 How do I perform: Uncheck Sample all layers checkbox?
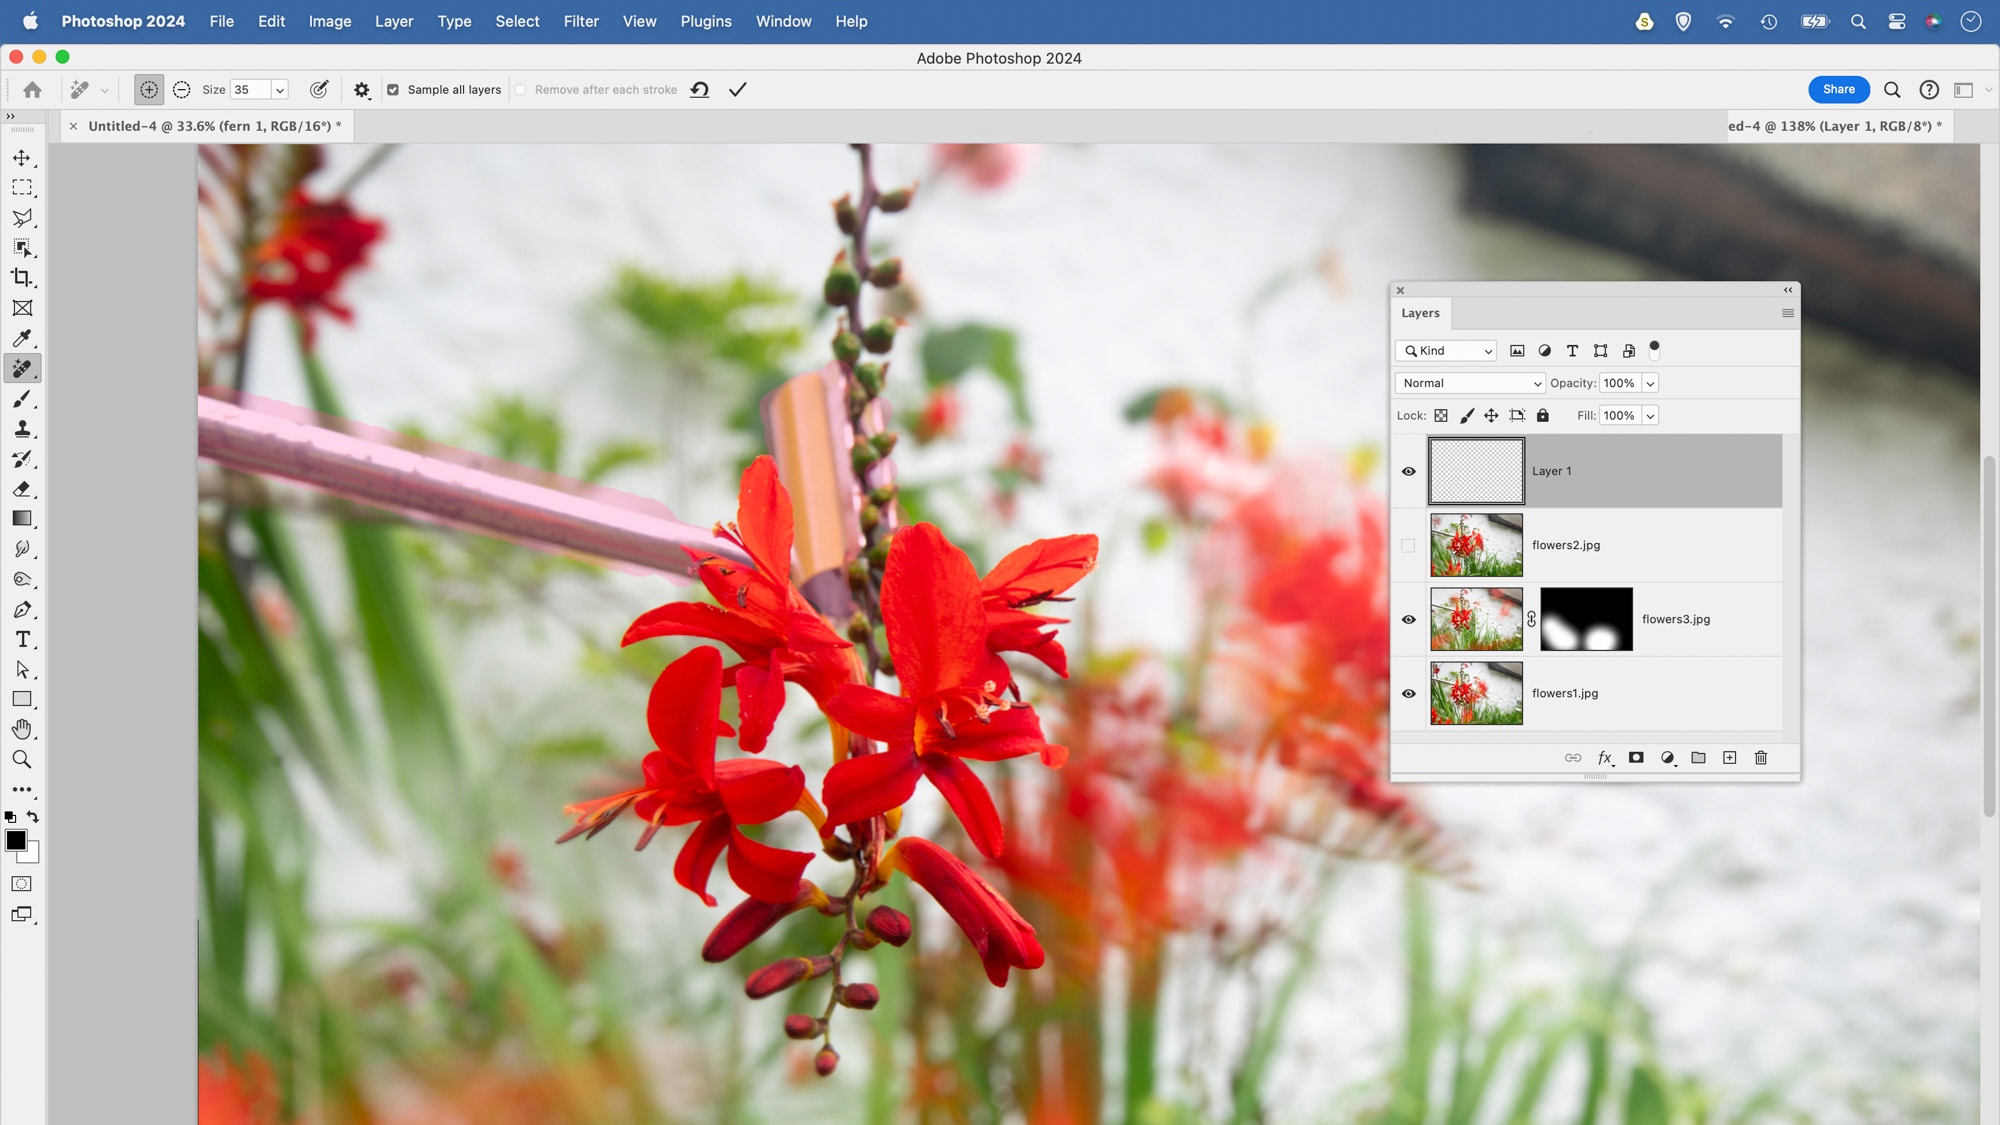click(393, 90)
